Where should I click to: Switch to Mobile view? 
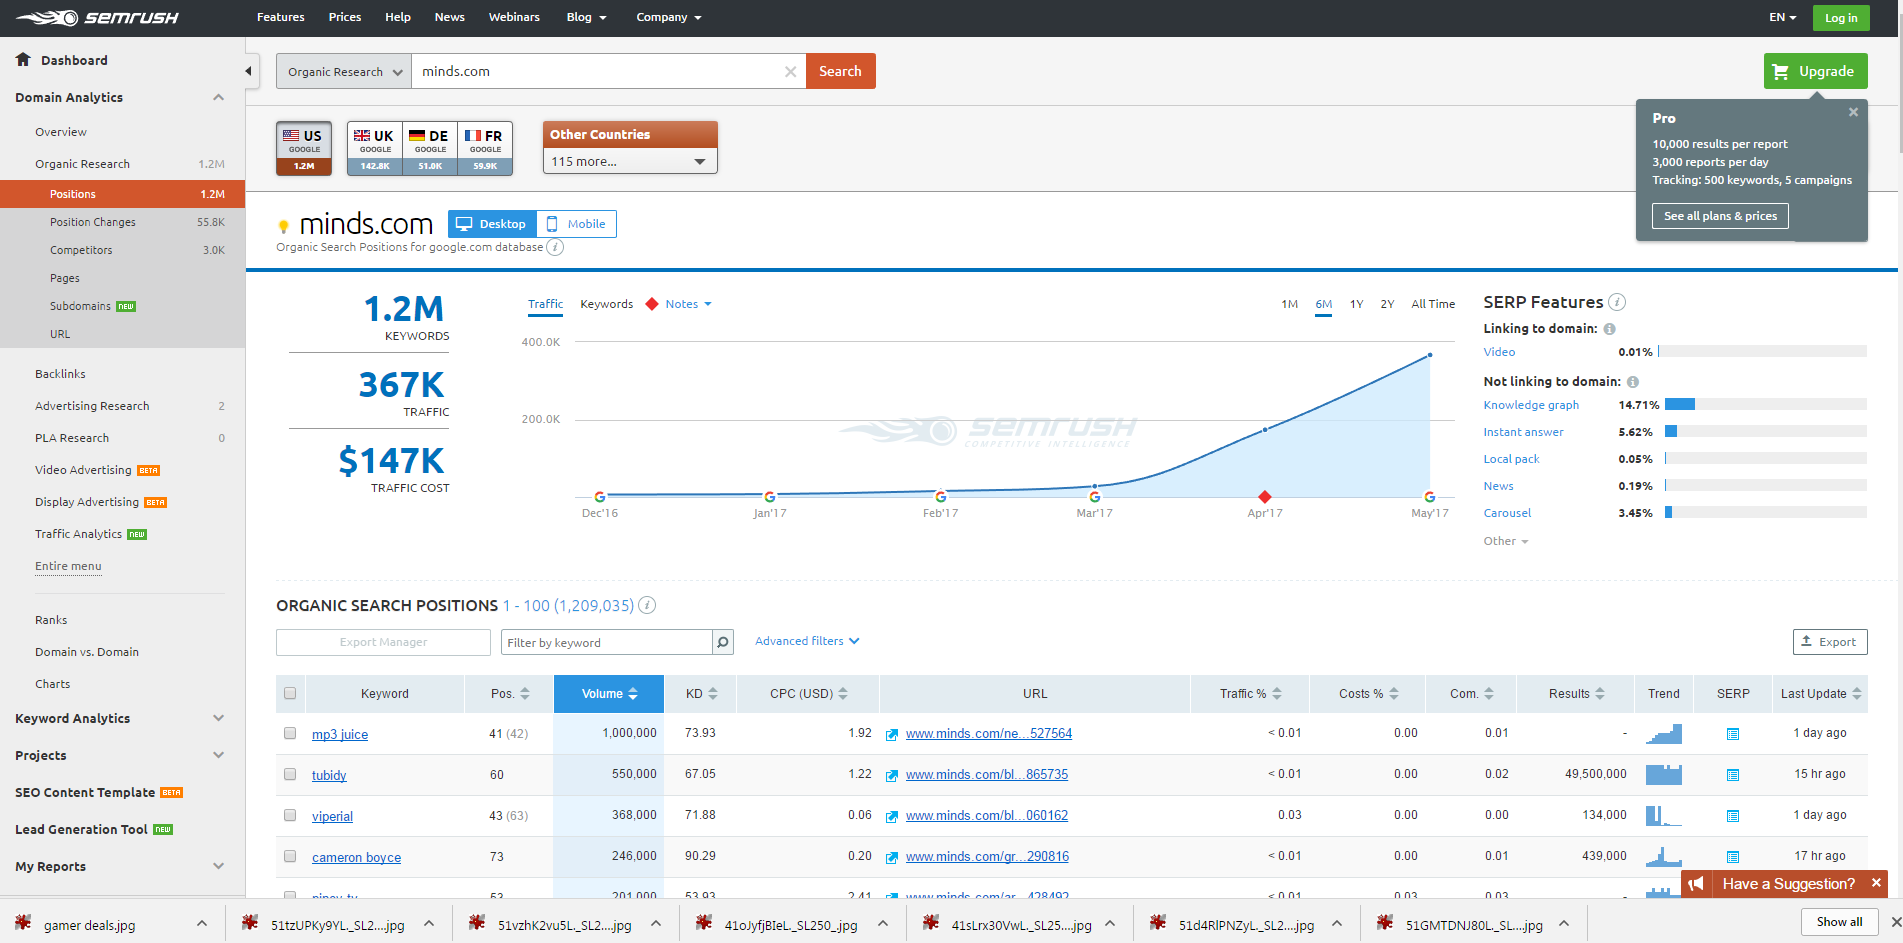pyautogui.click(x=576, y=224)
